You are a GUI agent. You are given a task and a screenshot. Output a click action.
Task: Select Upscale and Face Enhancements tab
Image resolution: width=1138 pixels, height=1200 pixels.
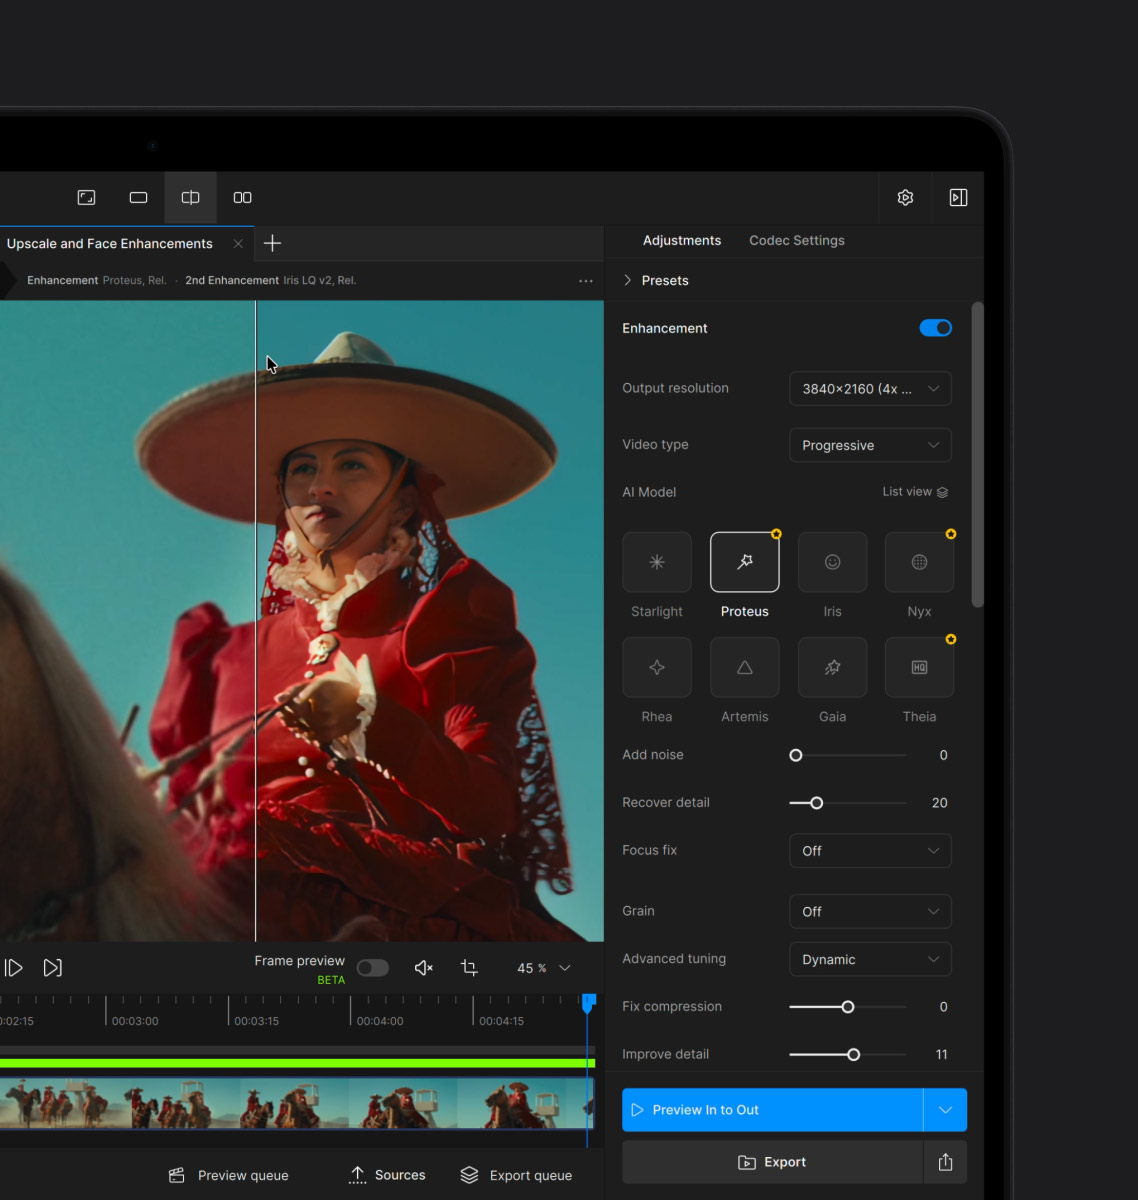click(110, 243)
